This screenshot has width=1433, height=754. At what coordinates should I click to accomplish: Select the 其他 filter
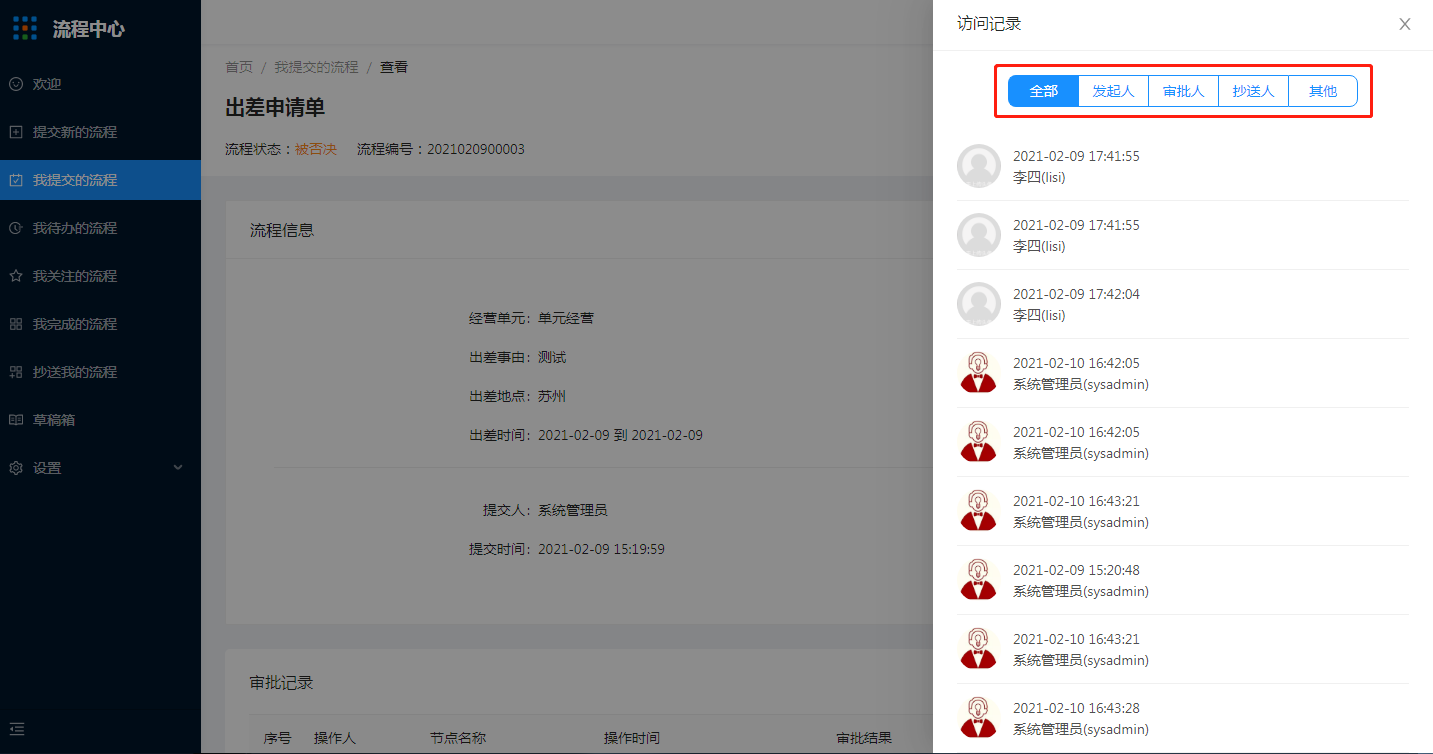coord(1323,91)
